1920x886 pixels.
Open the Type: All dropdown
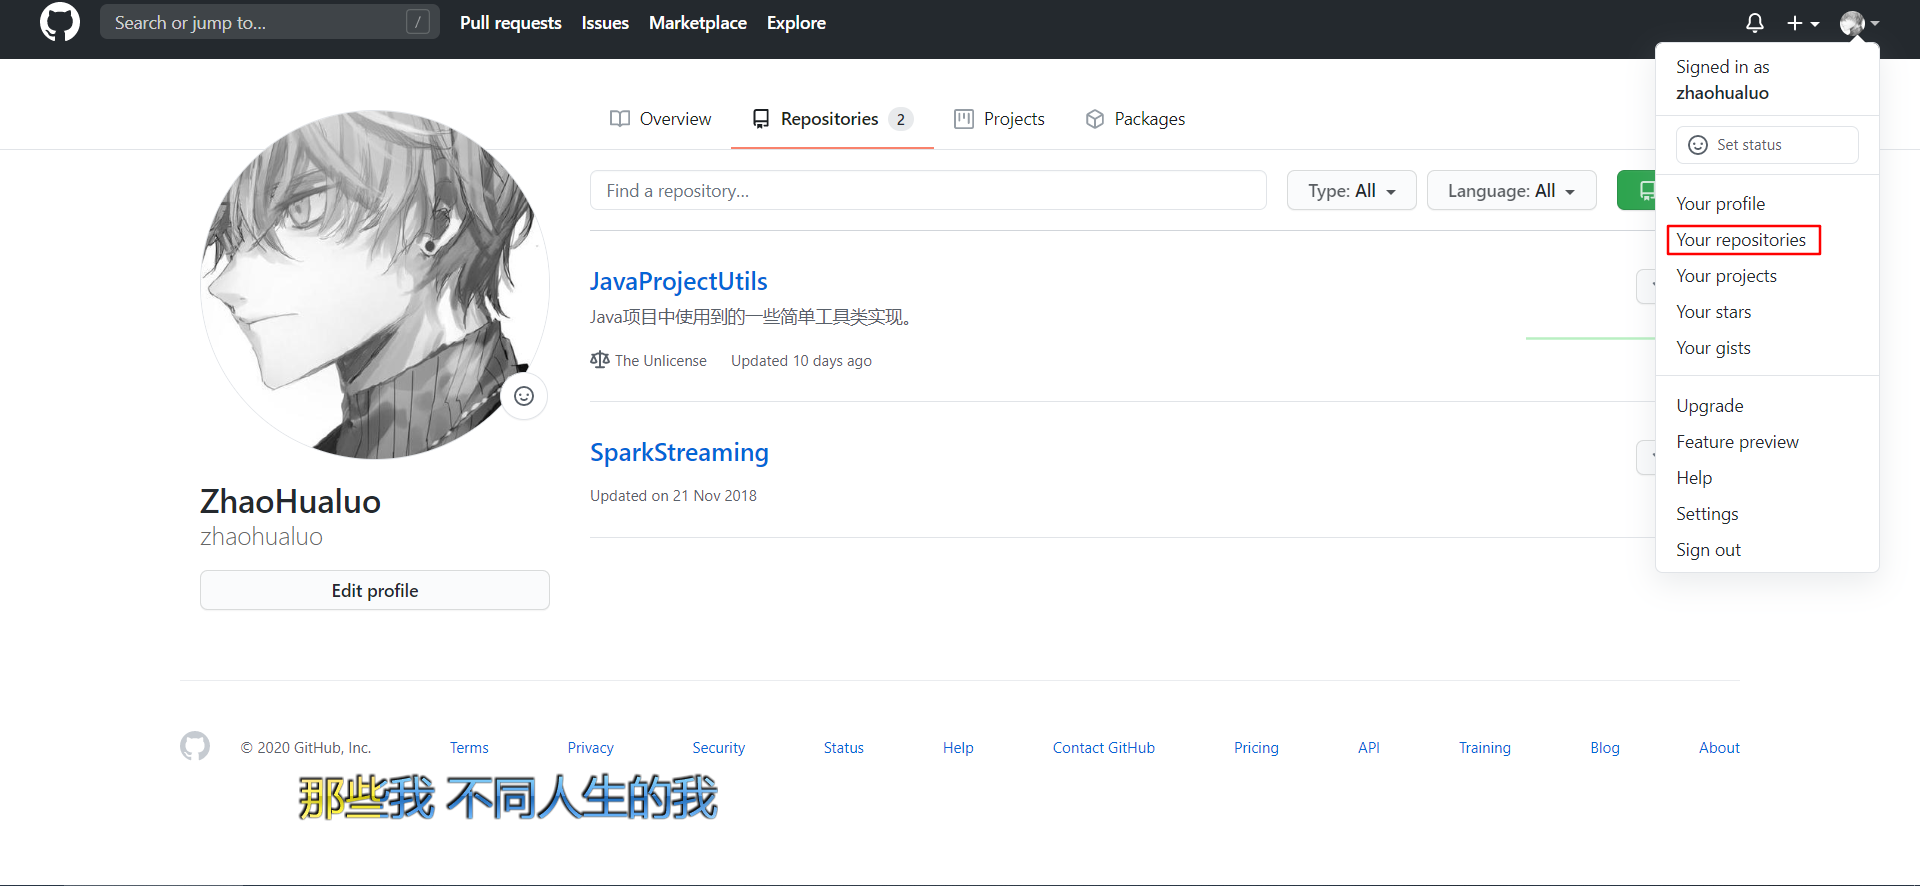1351,190
